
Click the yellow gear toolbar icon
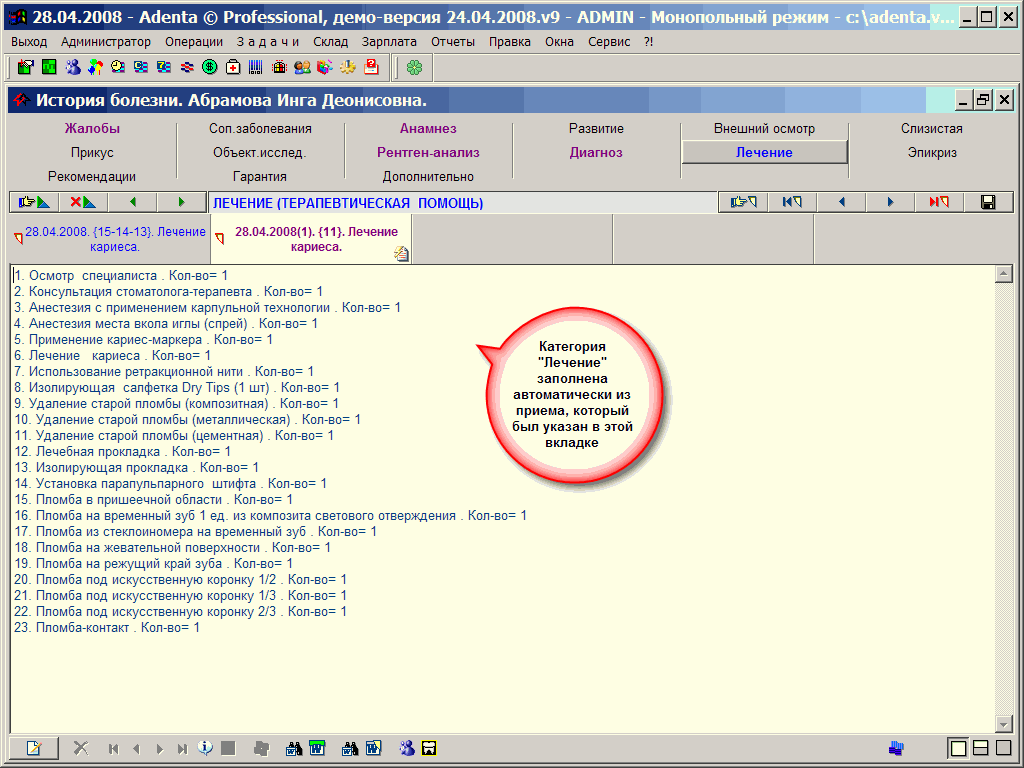pyautogui.click(x=348, y=67)
